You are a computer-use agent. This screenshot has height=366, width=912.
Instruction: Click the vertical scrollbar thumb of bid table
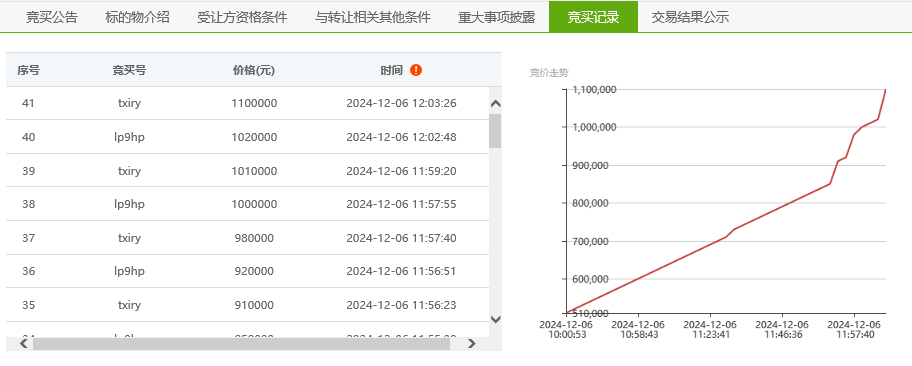tap(495, 131)
